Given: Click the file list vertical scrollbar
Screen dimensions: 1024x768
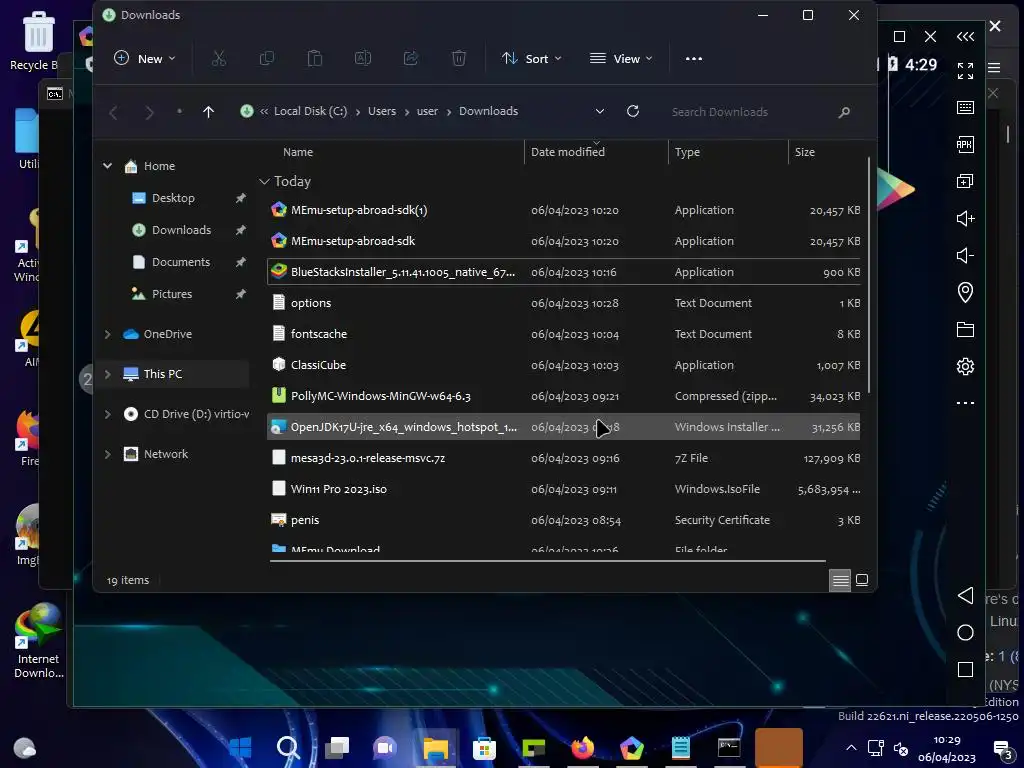Looking at the screenshot, I should pyautogui.click(x=869, y=274).
